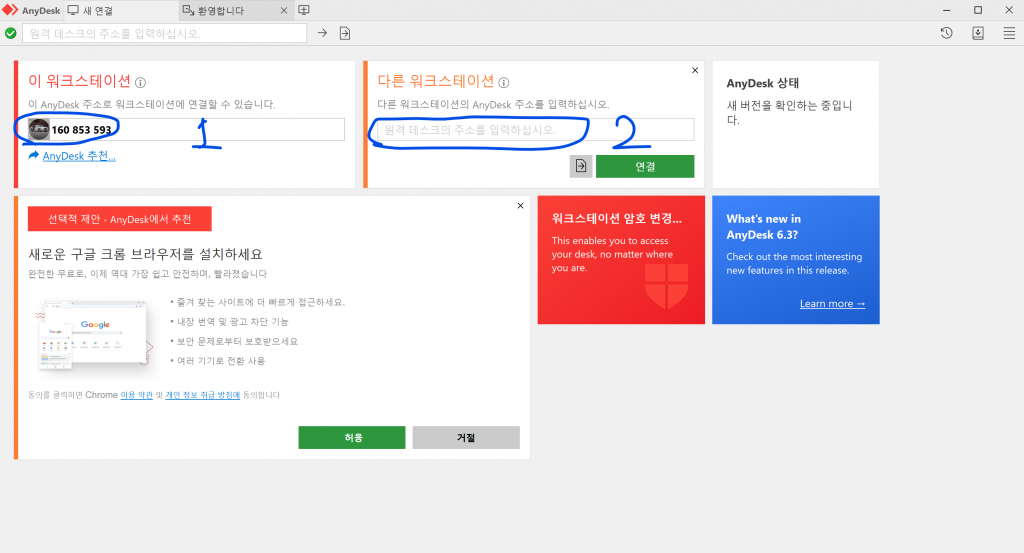Image resolution: width=1024 pixels, height=553 pixels.
Task: Open the session history clock icon
Action: pyautogui.click(x=946, y=33)
